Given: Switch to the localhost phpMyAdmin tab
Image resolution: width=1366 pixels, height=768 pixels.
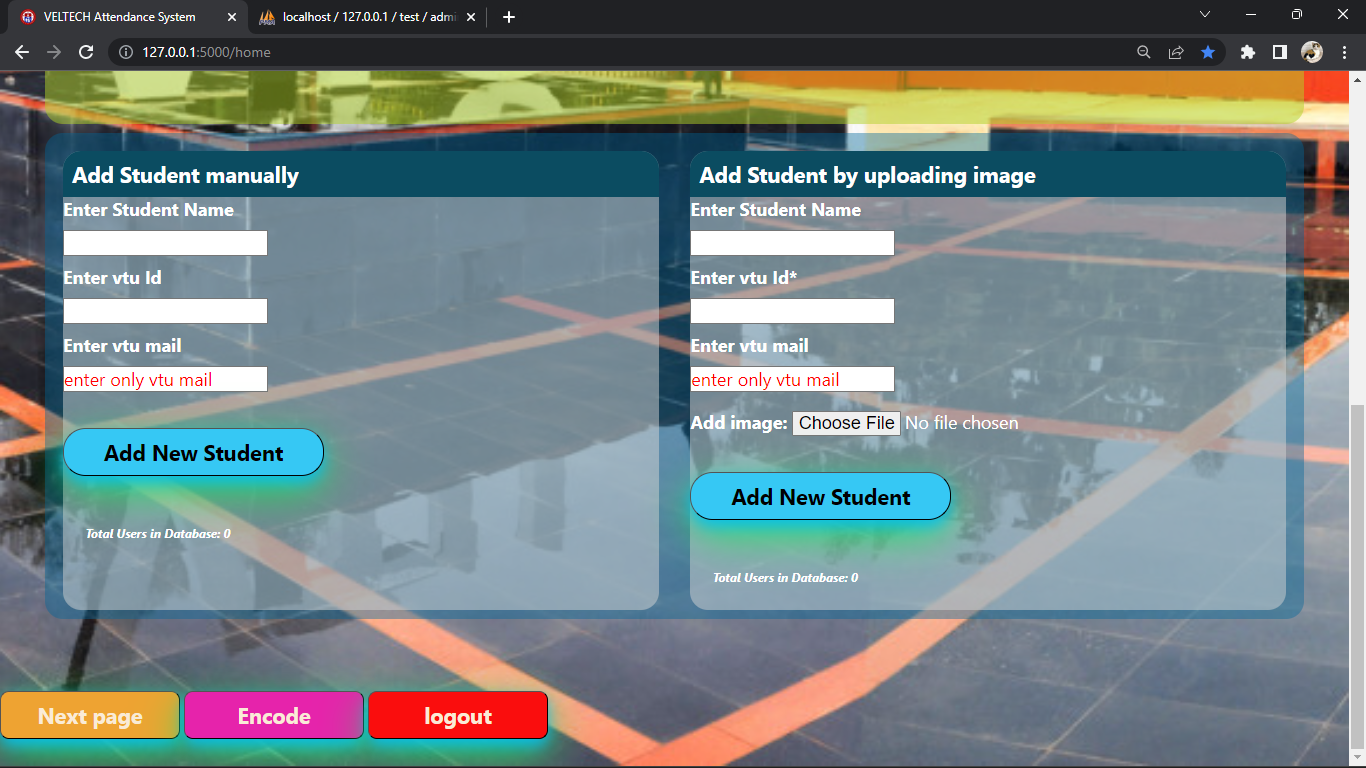Looking at the screenshot, I should [360, 16].
